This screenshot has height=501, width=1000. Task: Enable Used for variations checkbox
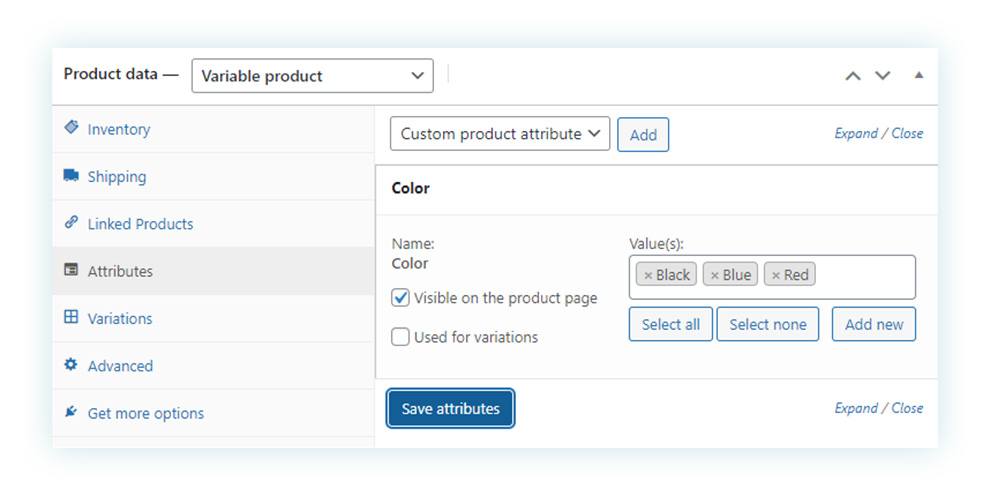[x=401, y=337]
